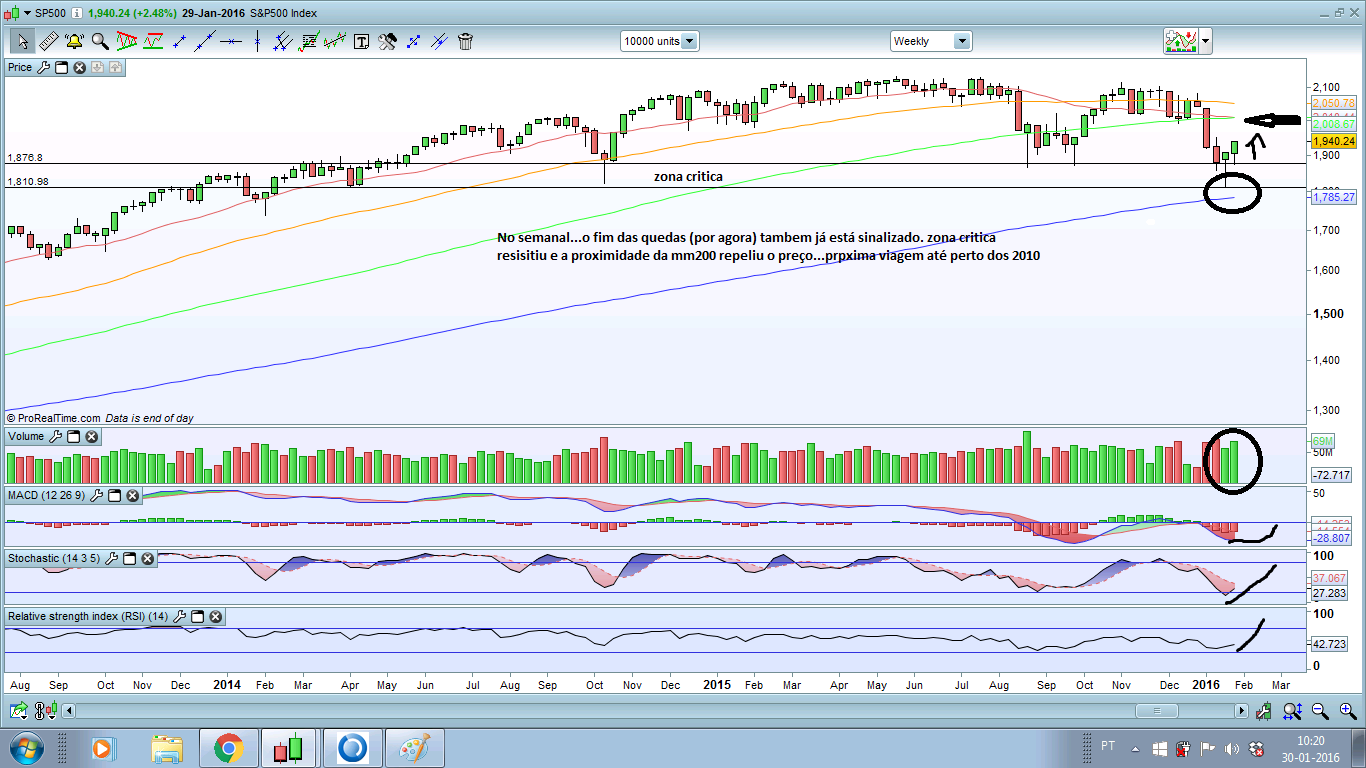Open the Weekly timeframe dropdown
The image size is (1366, 768).
[931, 41]
